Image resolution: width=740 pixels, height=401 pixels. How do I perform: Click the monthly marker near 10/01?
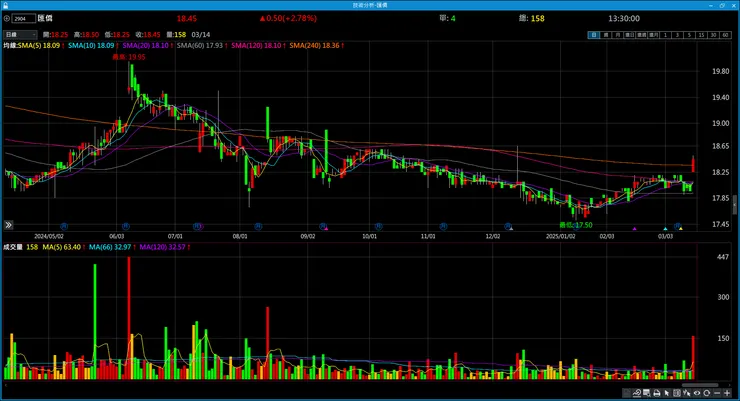pyautogui.click(x=378, y=227)
